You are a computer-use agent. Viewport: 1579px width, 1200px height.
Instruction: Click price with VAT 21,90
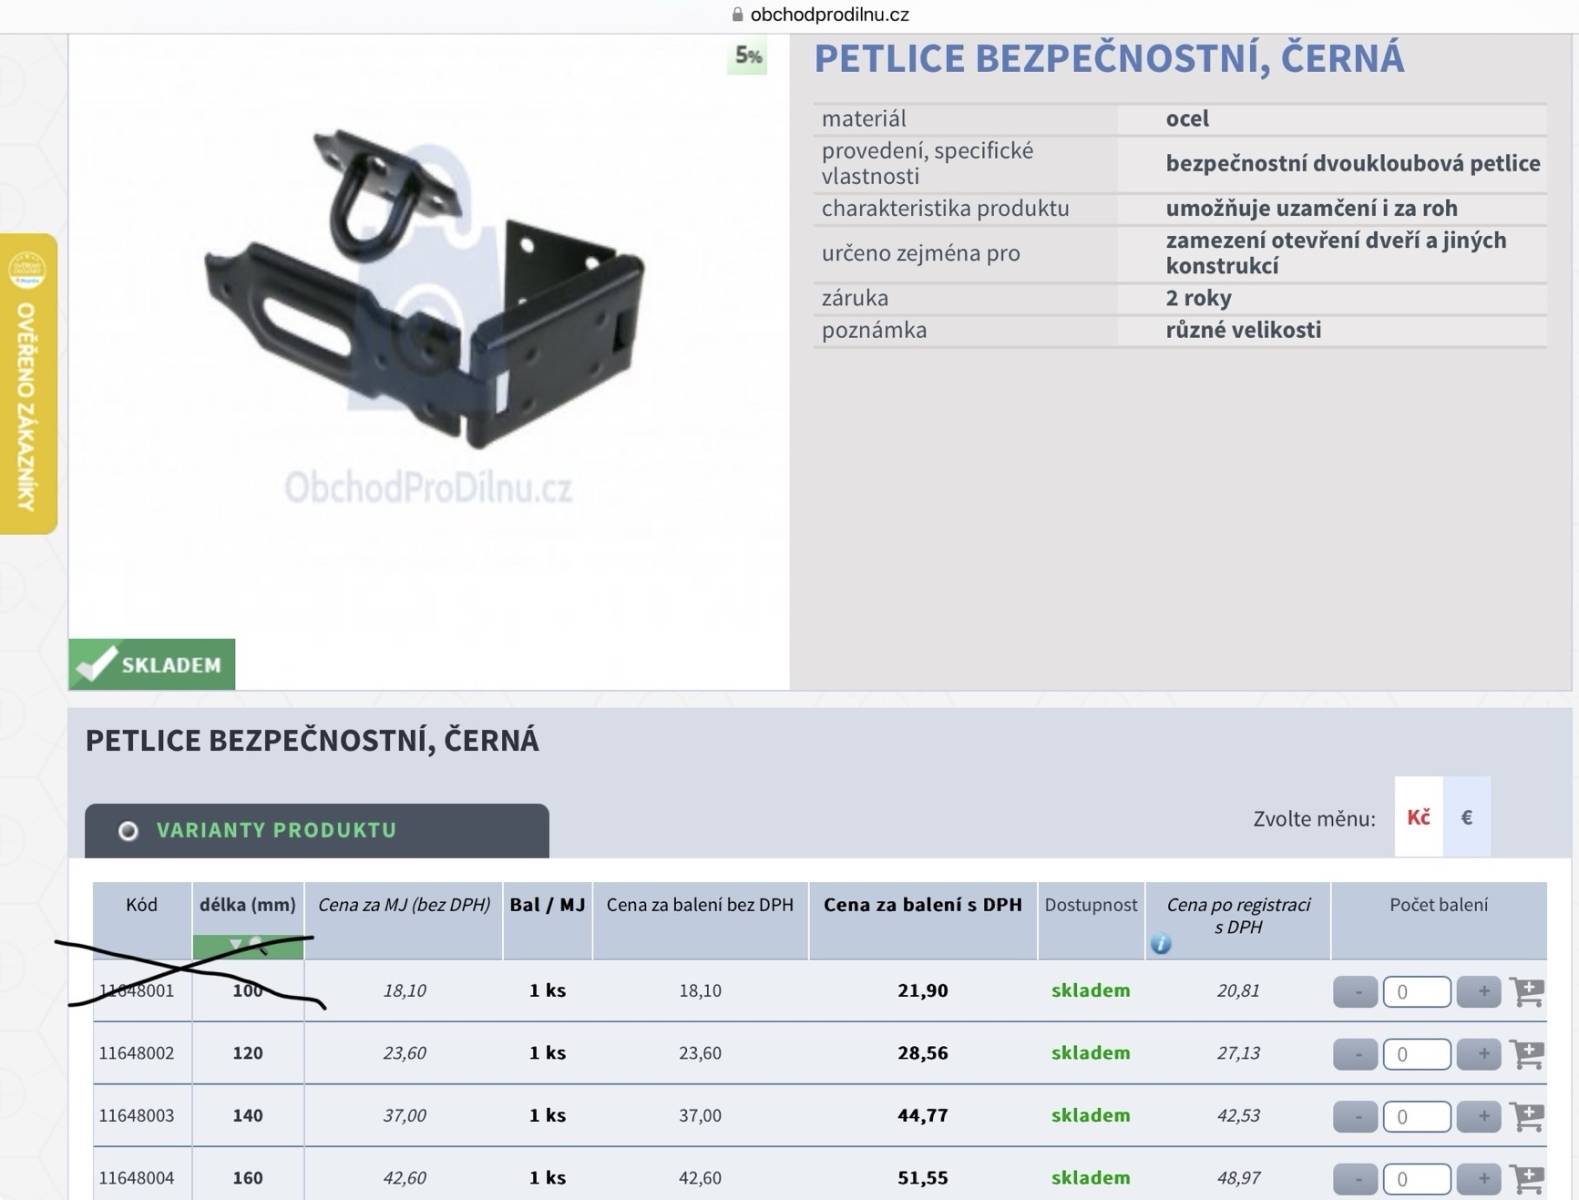pos(923,990)
